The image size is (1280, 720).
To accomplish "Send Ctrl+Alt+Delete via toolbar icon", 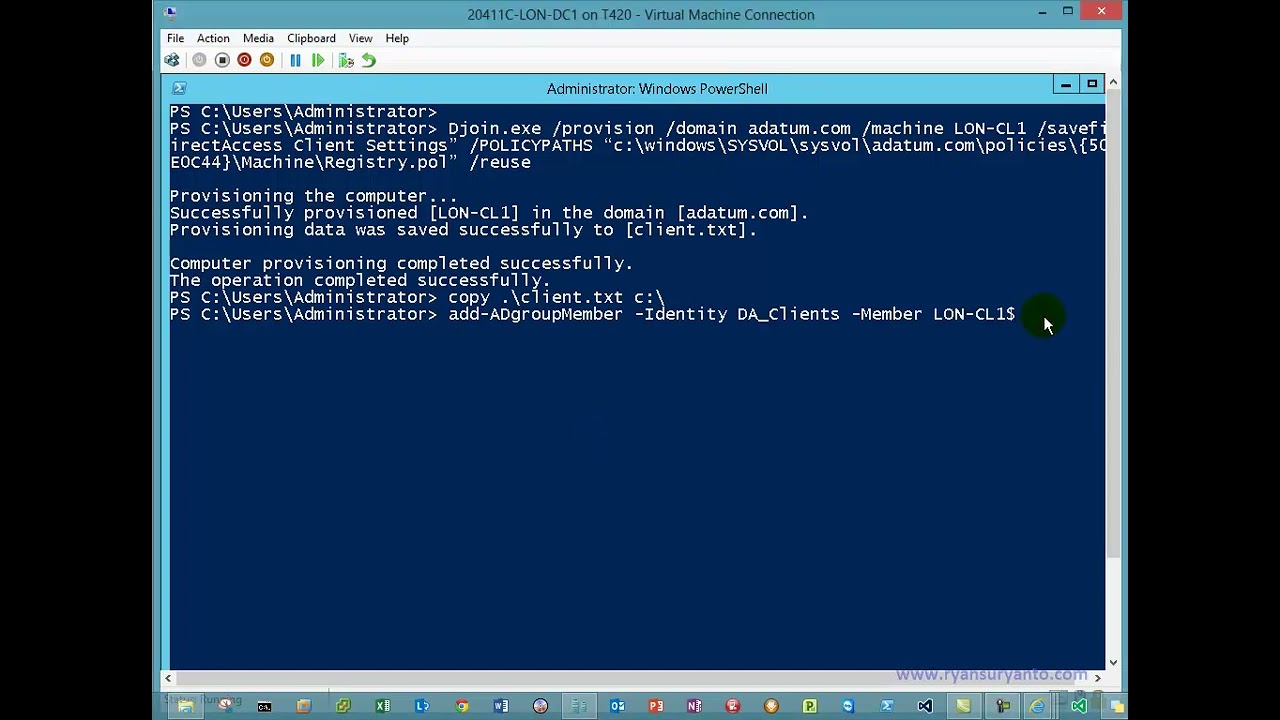I will click(172, 60).
